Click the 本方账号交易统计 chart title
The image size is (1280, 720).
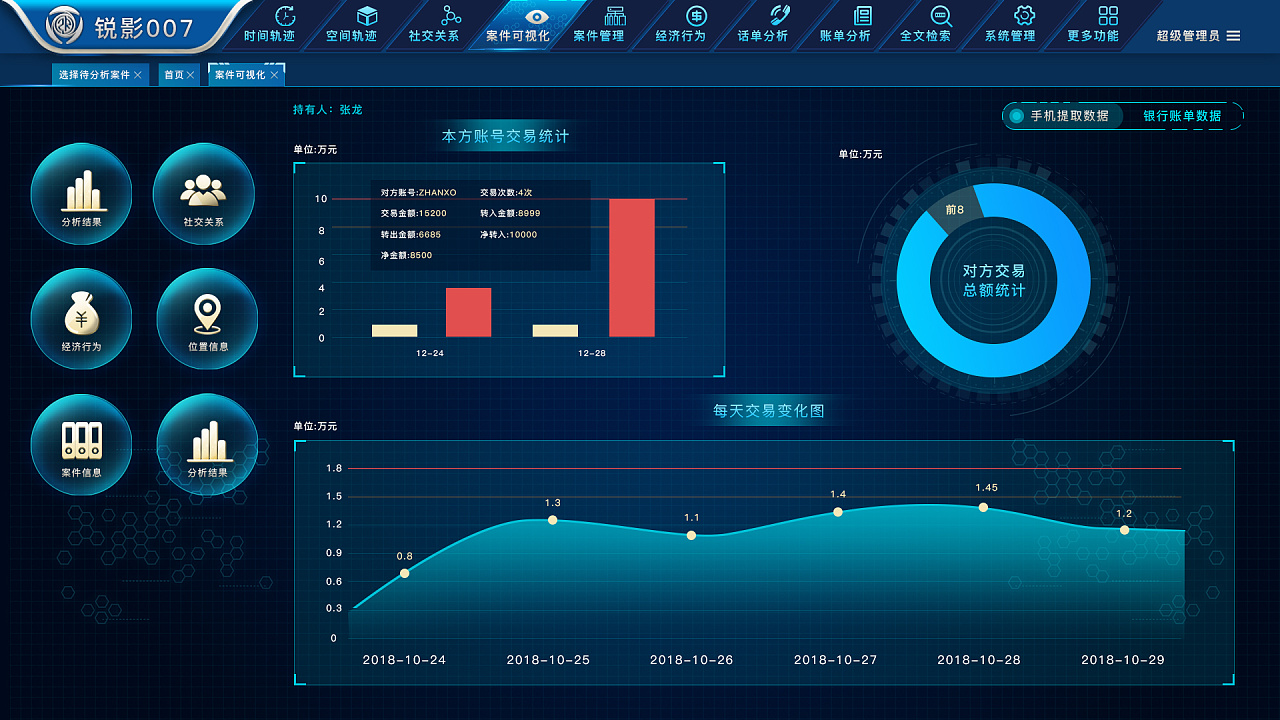(506, 136)
